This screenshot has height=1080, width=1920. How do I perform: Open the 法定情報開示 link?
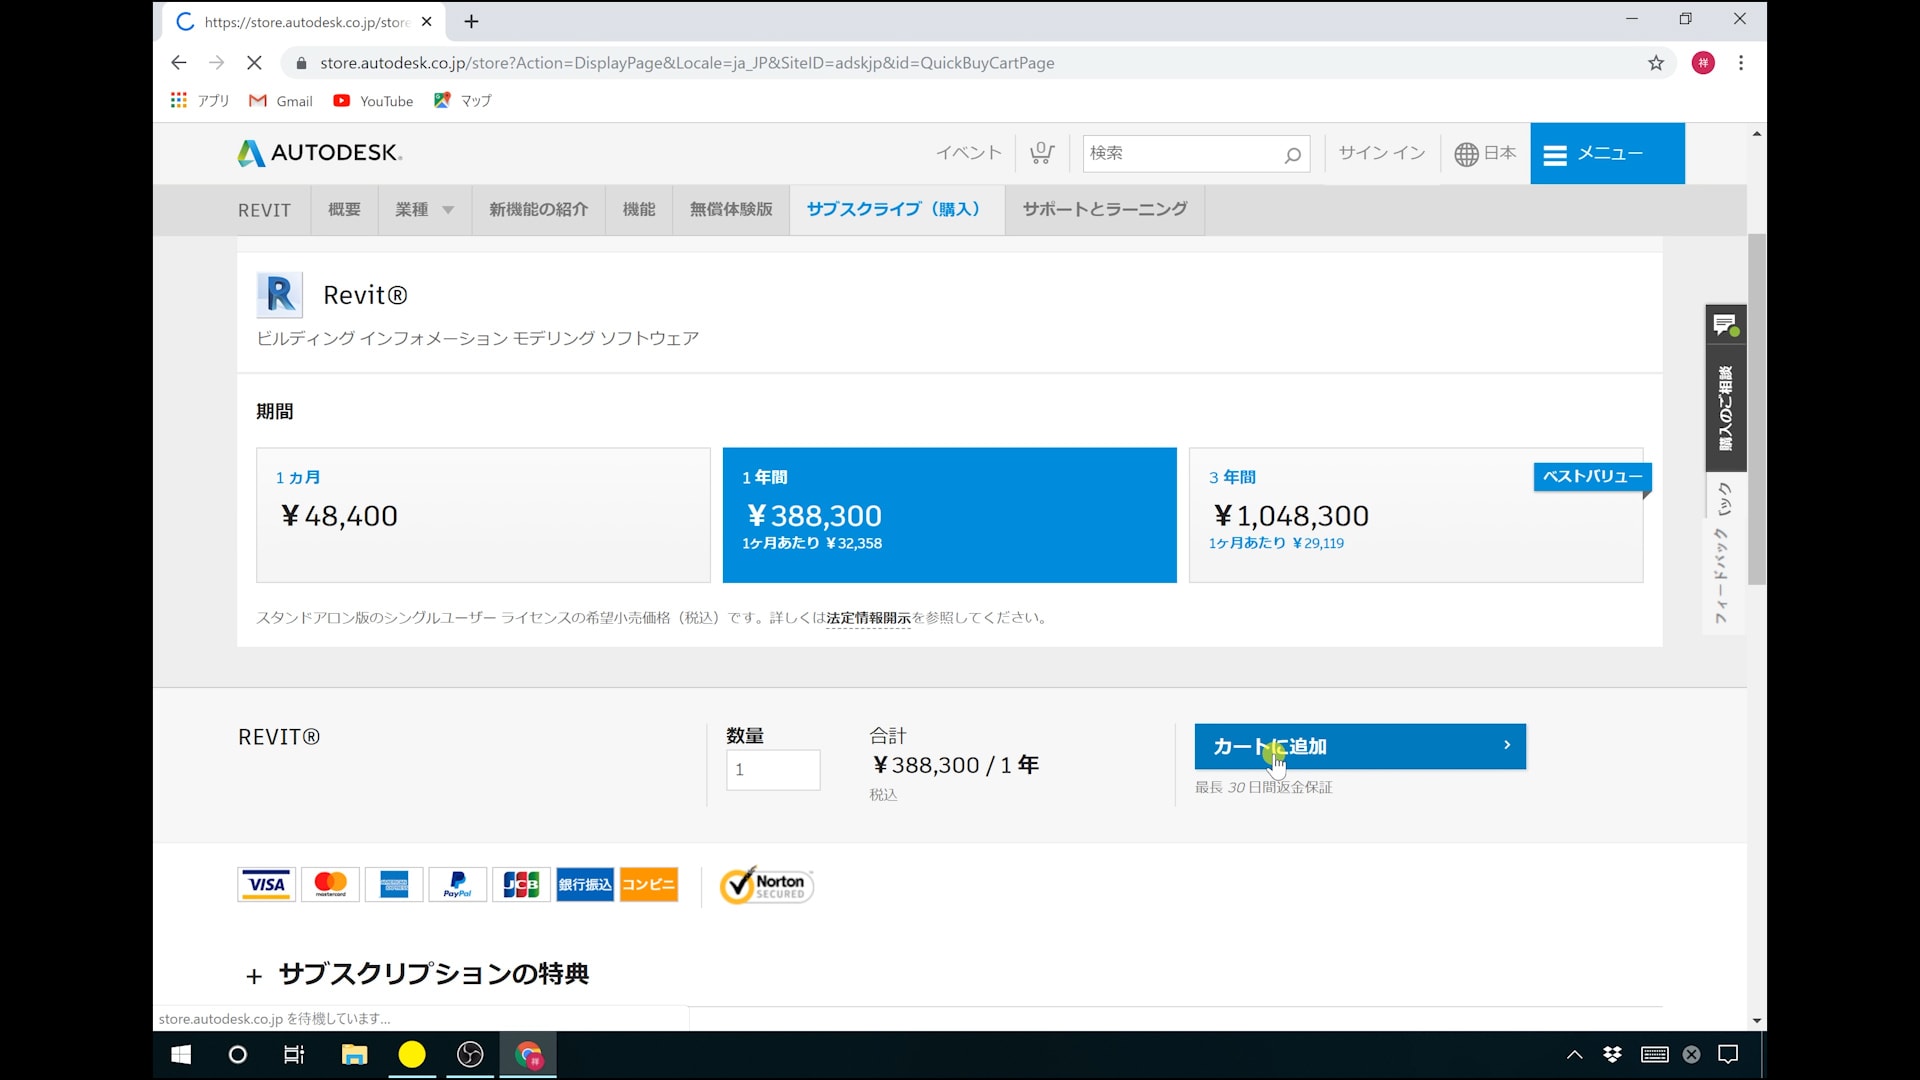tap(868, 618)
